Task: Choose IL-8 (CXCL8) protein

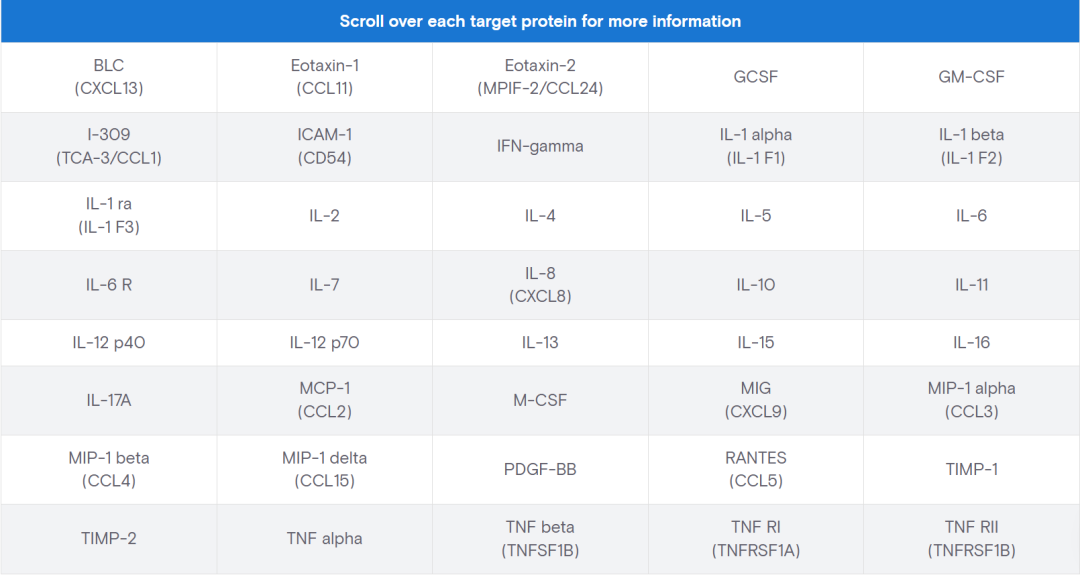Action: (540, 285)
